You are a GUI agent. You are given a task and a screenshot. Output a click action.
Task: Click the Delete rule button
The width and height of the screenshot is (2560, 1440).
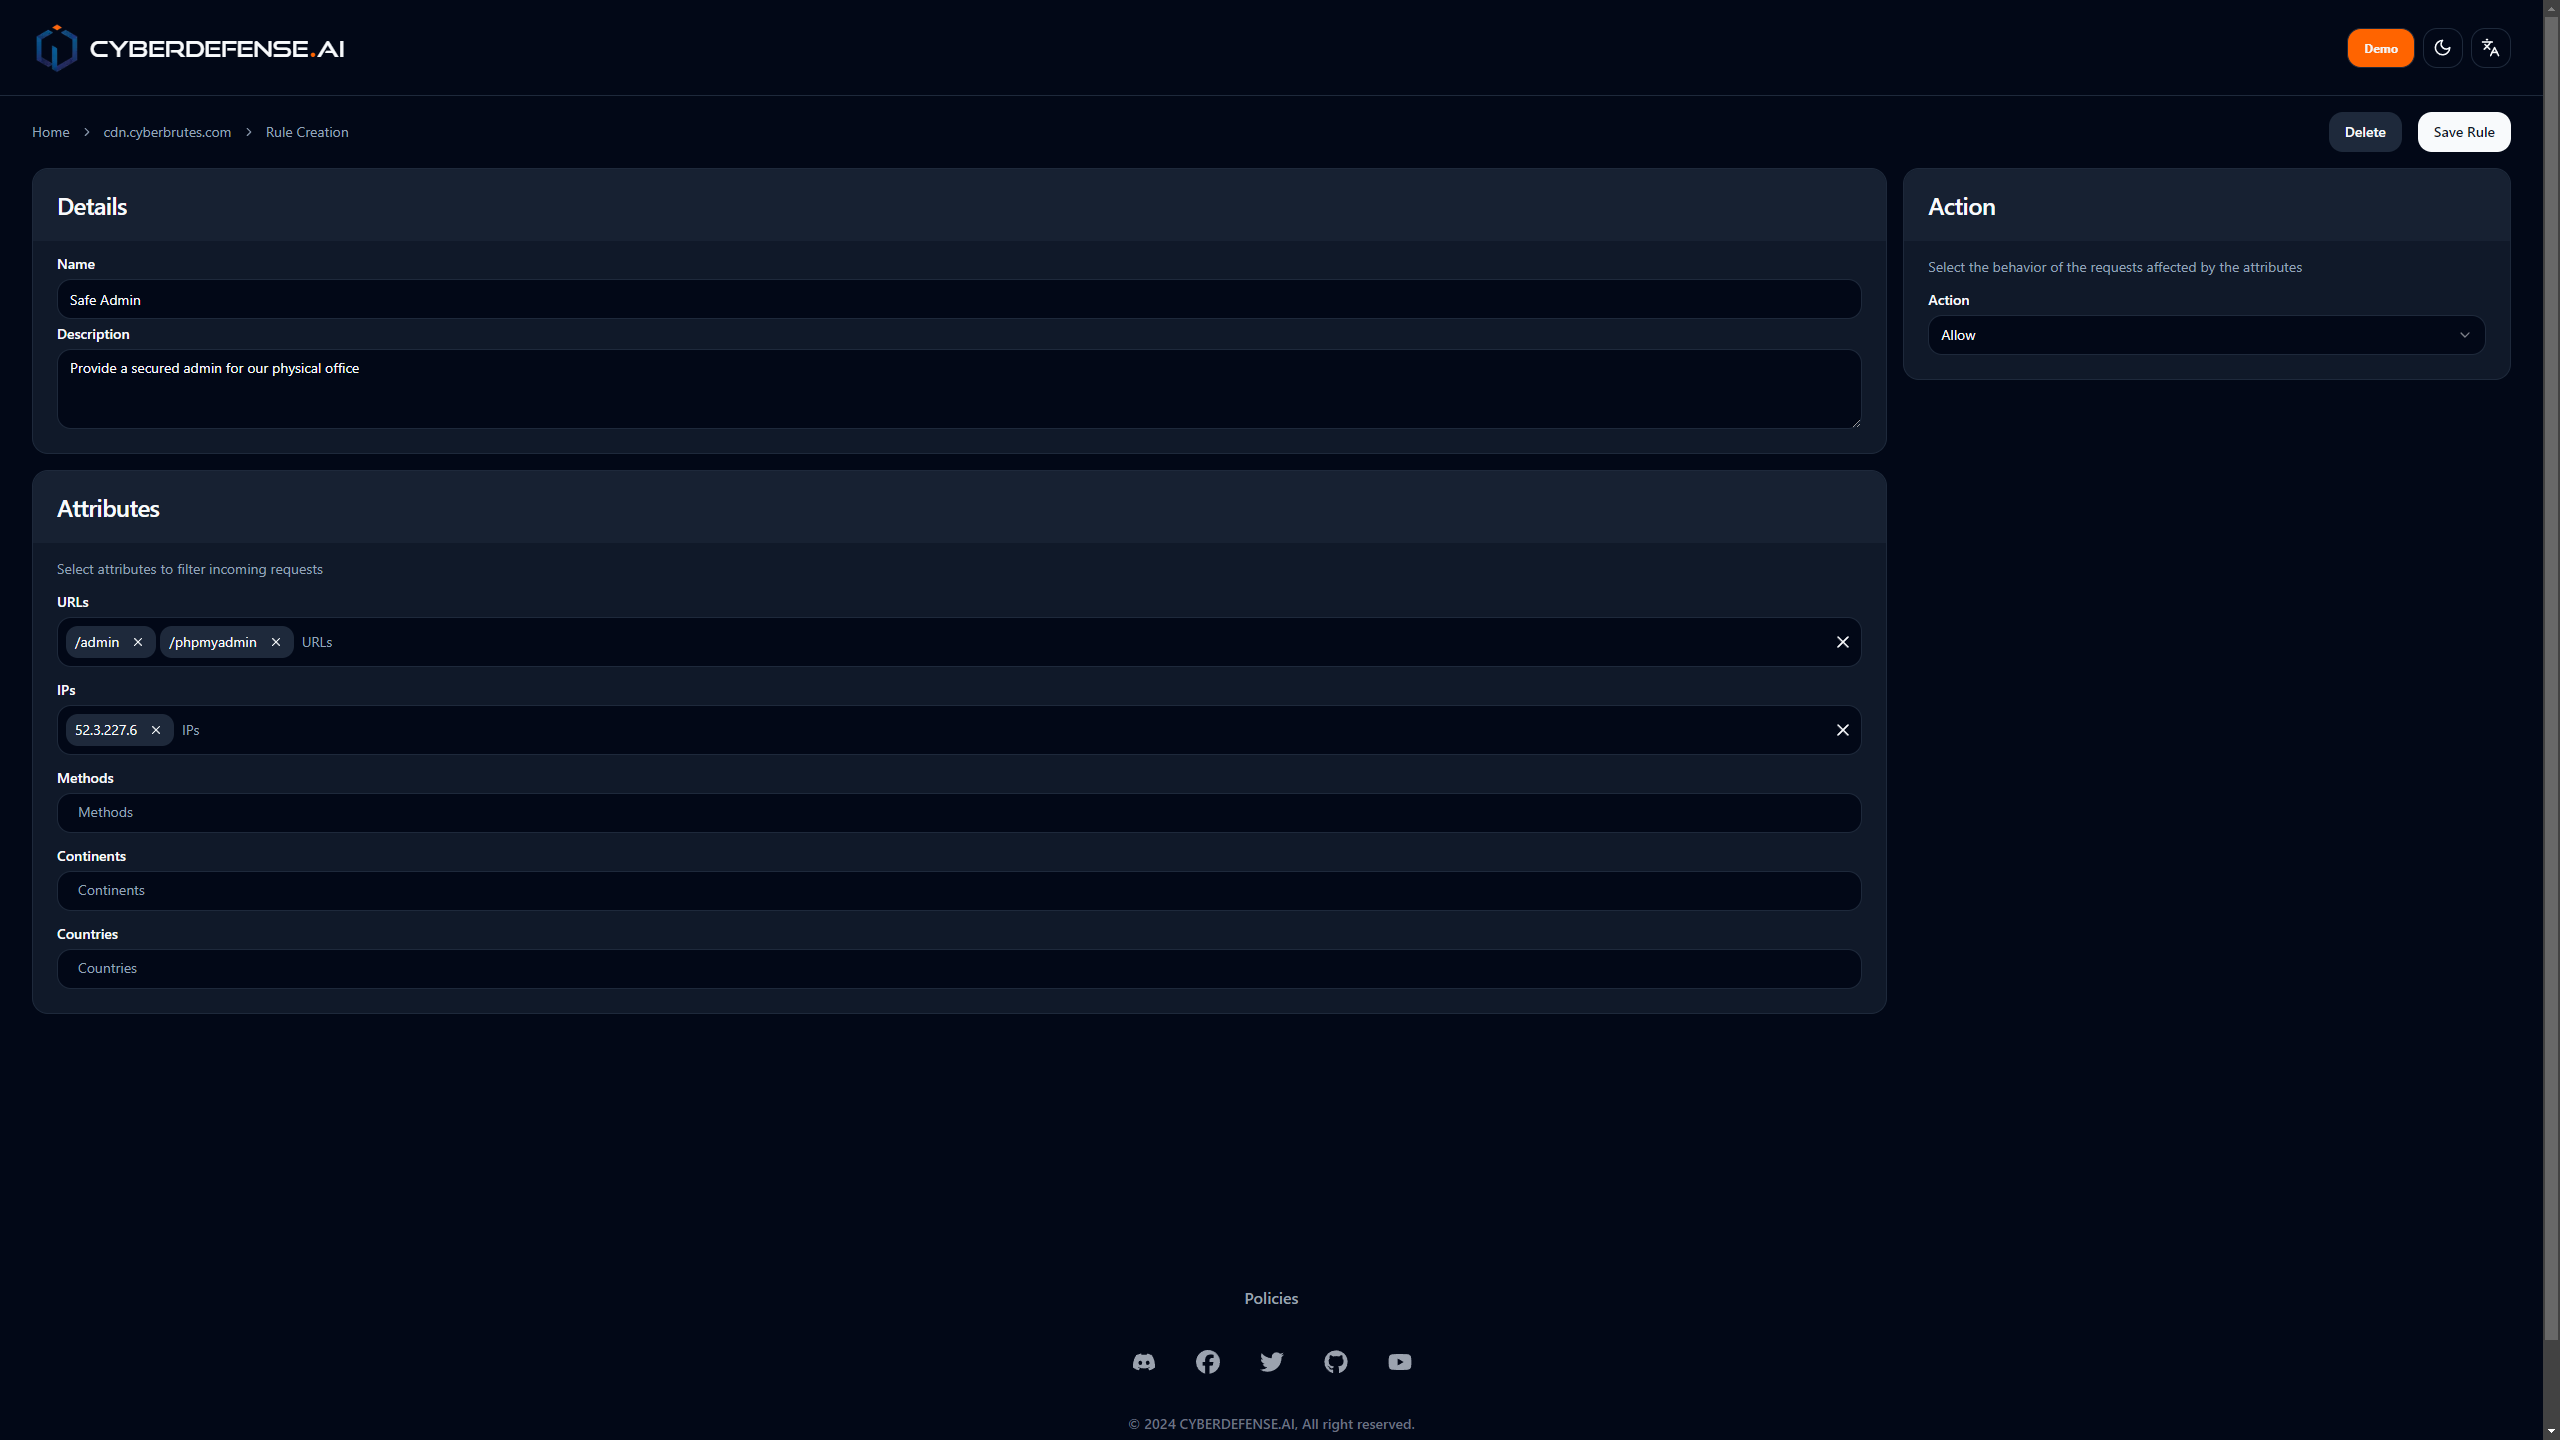click(2364, 132)
